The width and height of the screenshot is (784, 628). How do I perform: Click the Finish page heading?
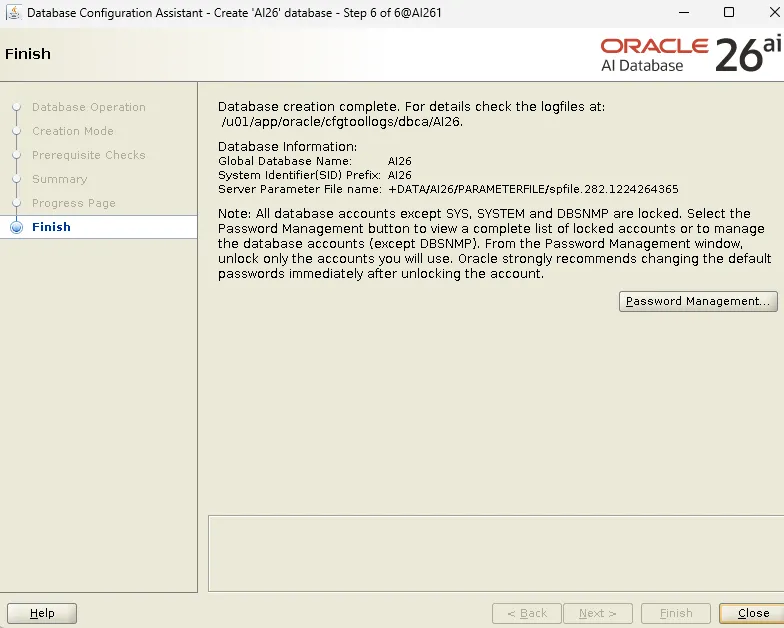tap(28, 54)
